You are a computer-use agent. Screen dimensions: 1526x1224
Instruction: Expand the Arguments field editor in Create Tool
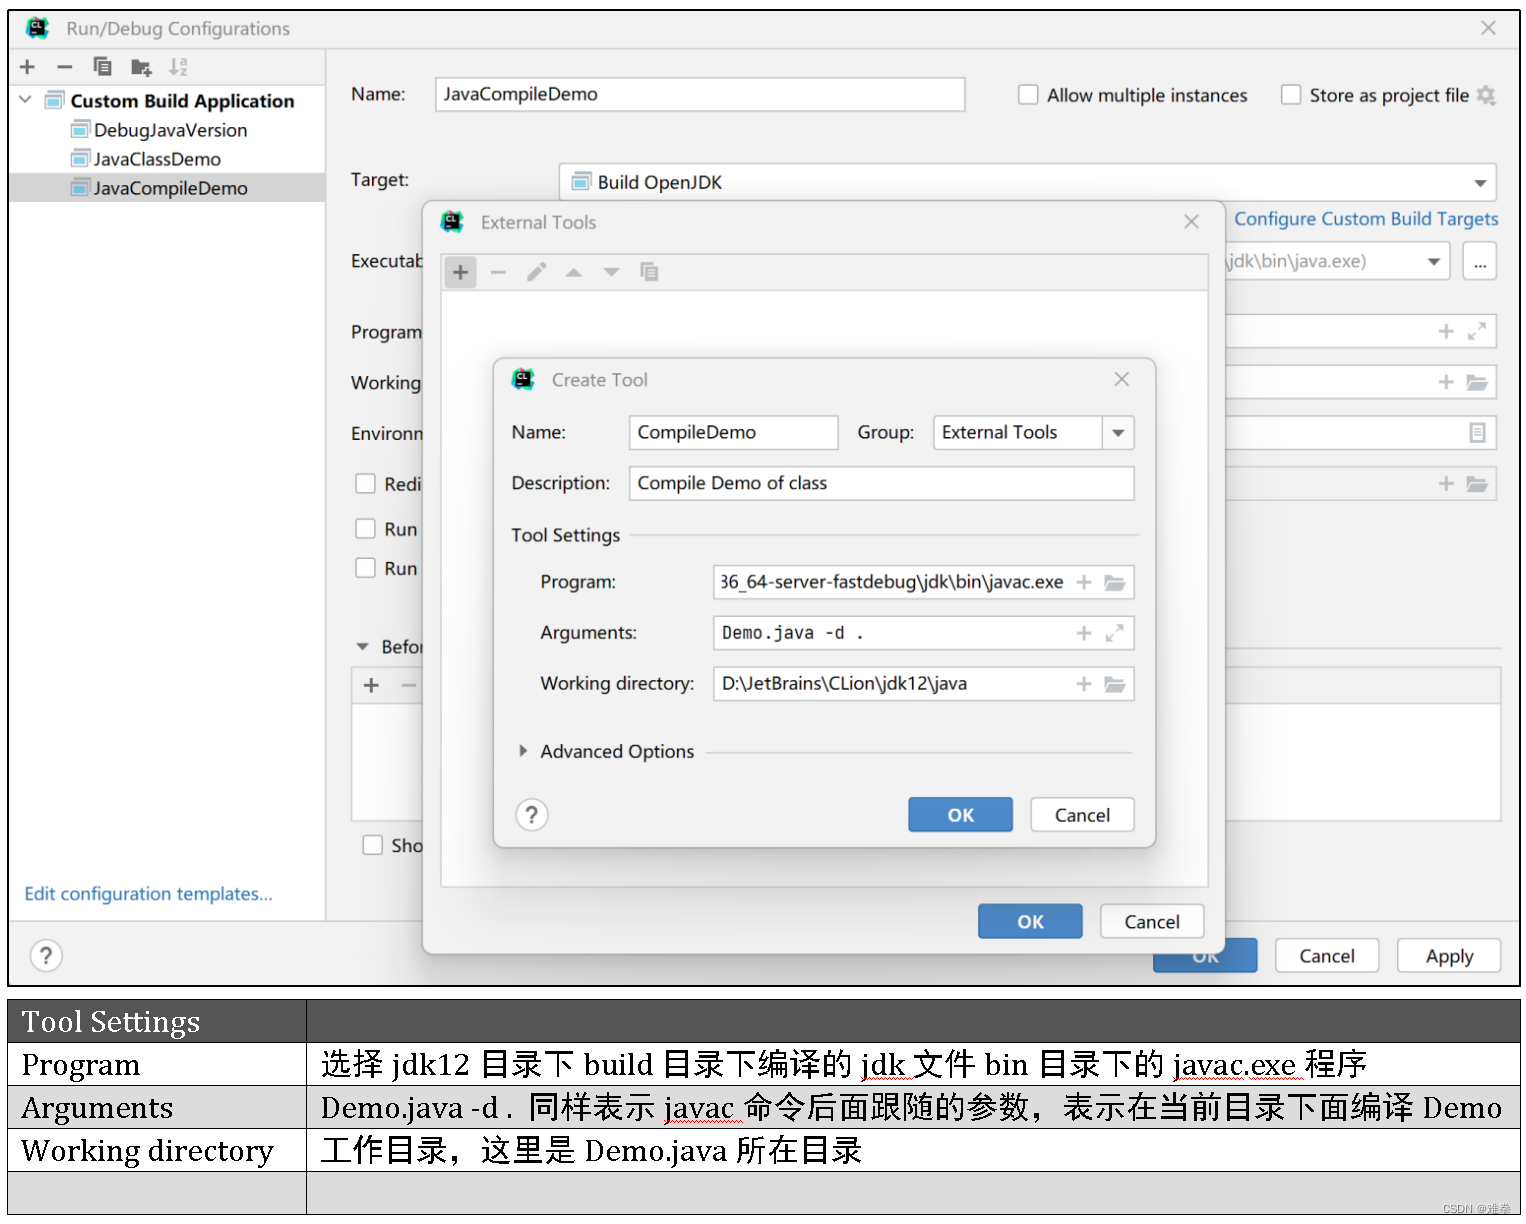pyautogui.click(x=1115, y=633)
